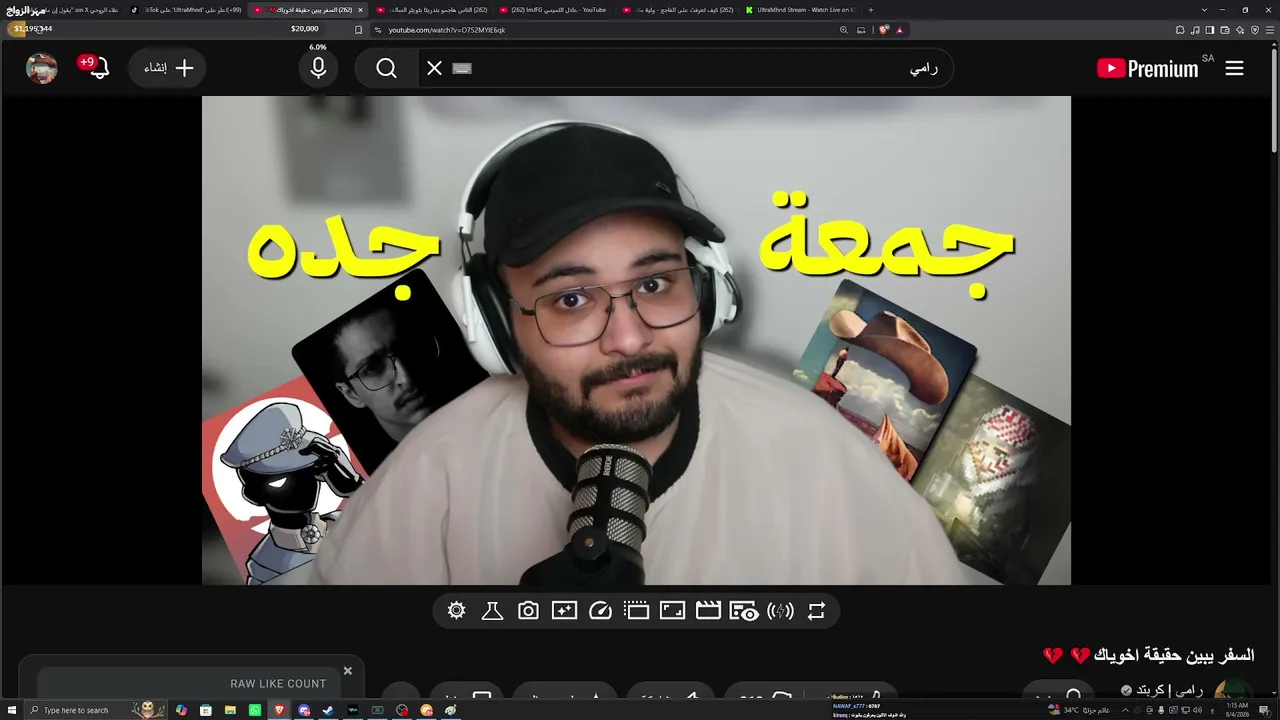
Task: Click the إنشاء create button
Action: pos(167,68)
